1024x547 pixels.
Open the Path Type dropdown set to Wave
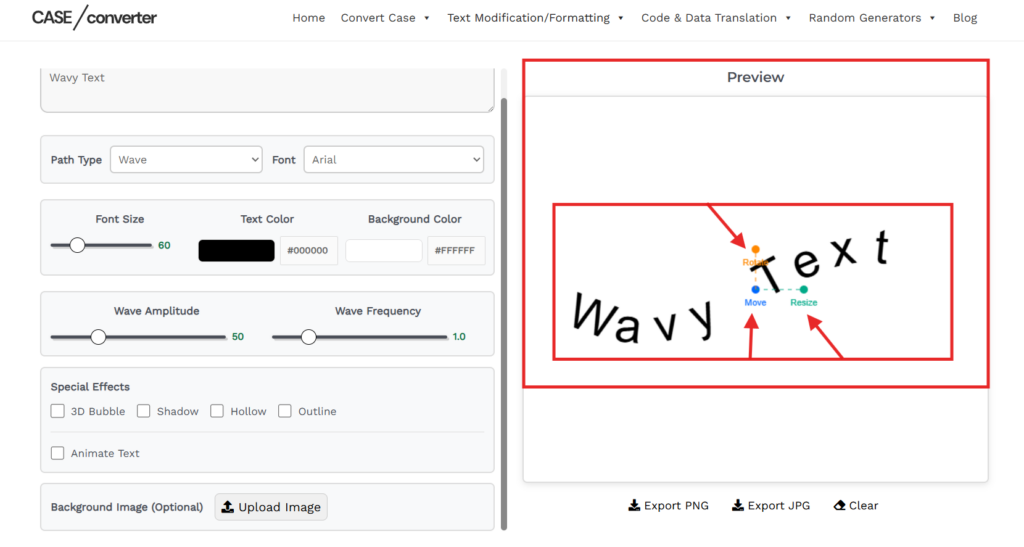pyautogui.click(x=186, y=159)
